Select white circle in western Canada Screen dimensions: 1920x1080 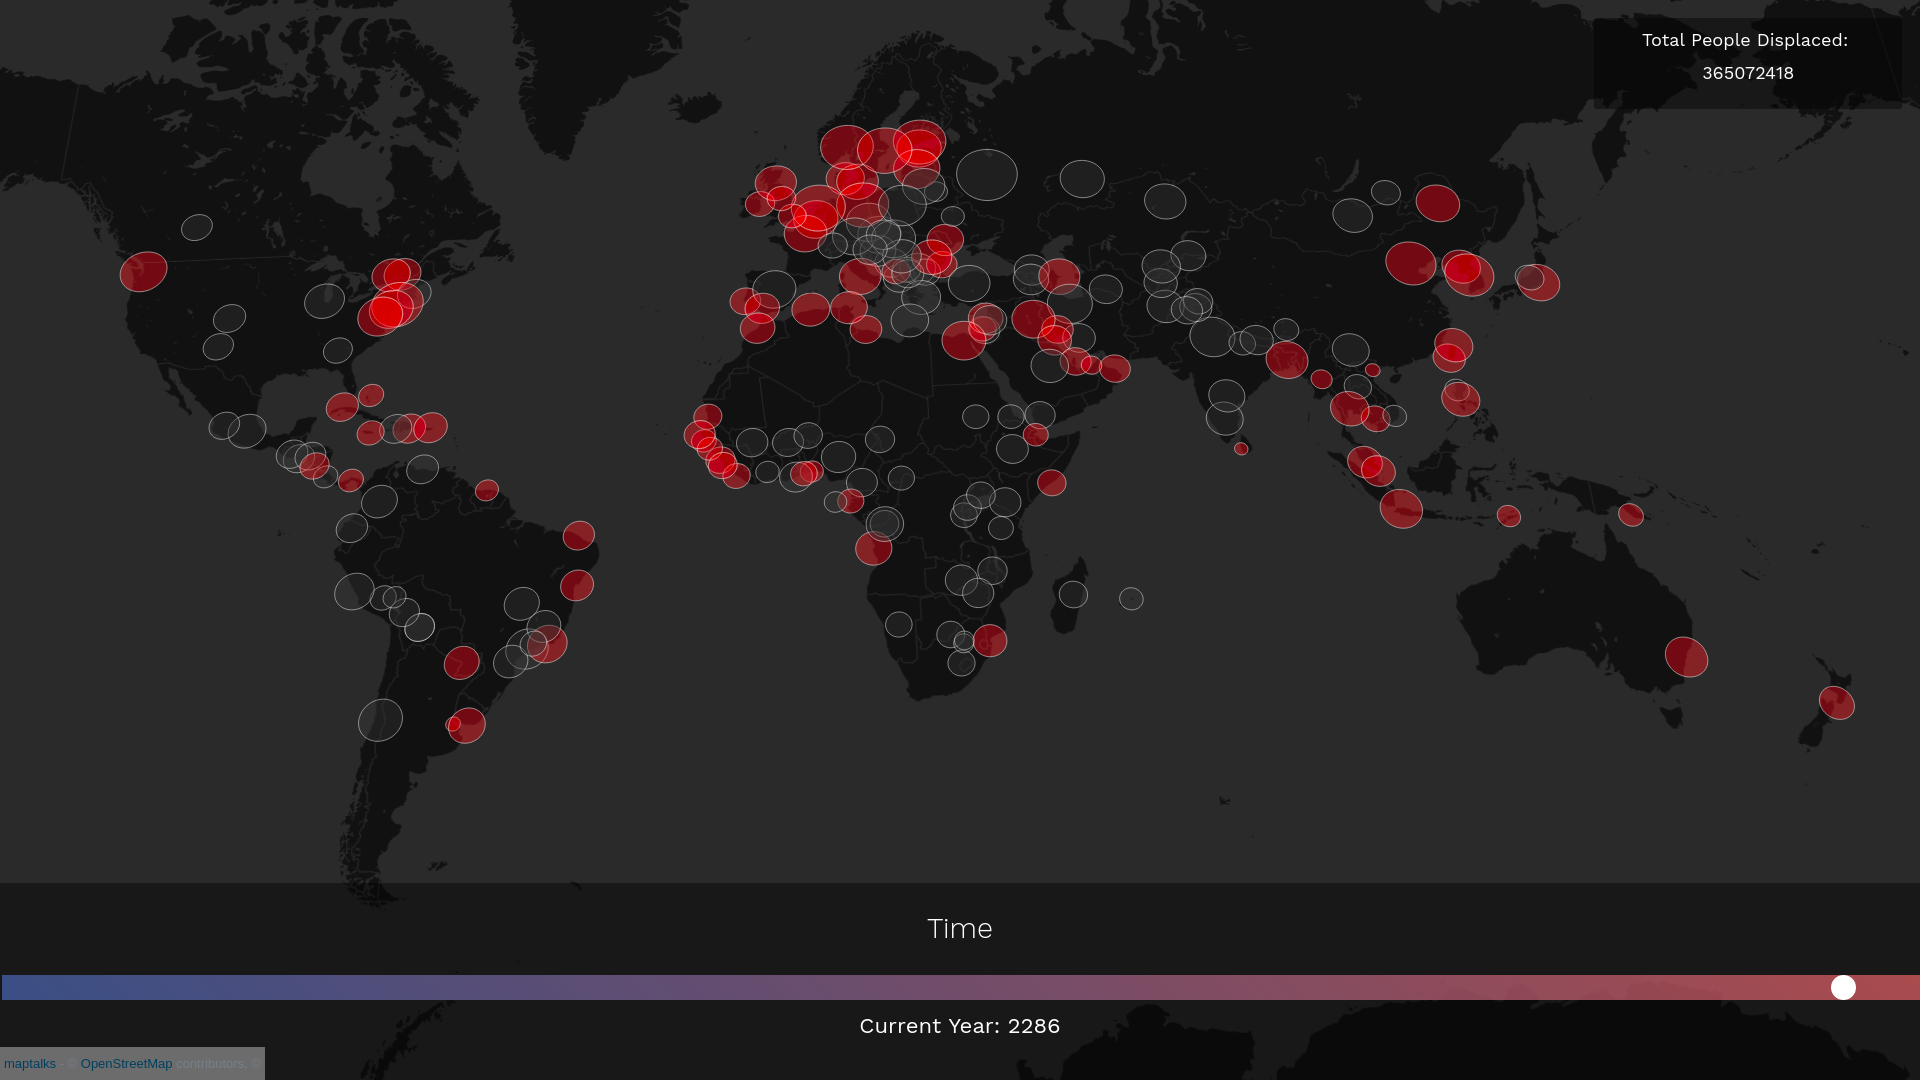coord(197,227)
